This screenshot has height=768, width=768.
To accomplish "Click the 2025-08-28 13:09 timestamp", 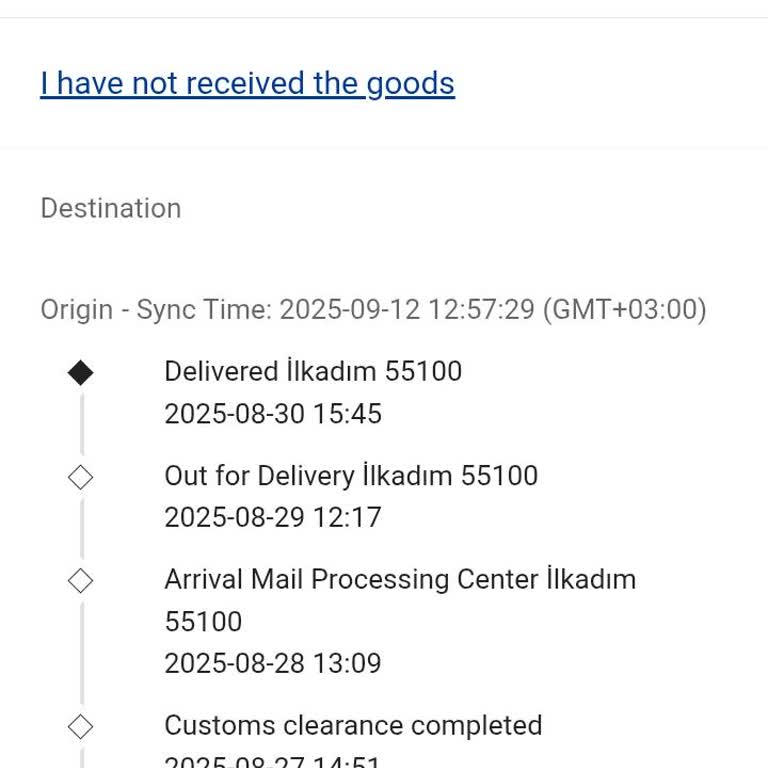I will [273, 664].
